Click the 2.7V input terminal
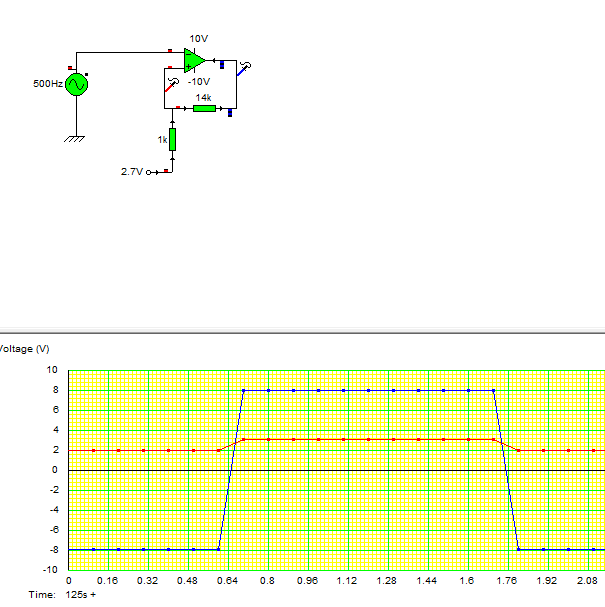 pos(149,172)
